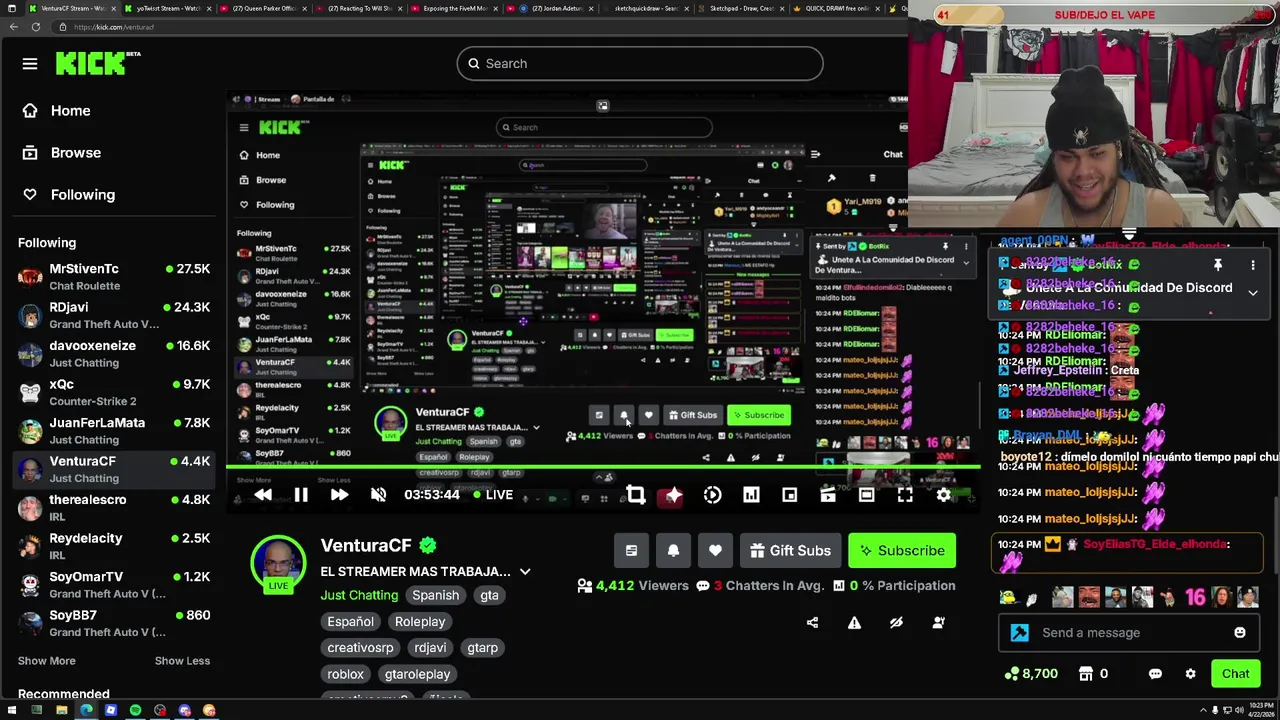Expand list with Show More
The height and width of the screenshot is (720, 1280).
tap(46, 661)
